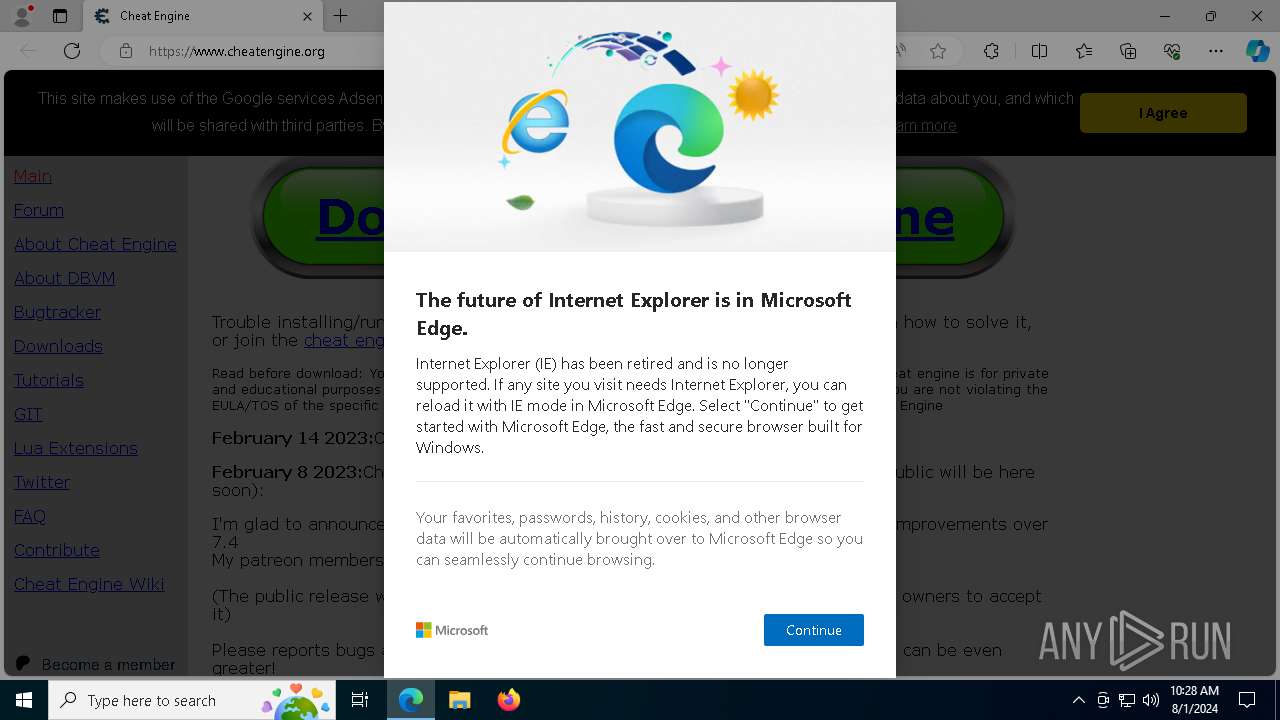This screenshot has height=720, width=1280.
Task: Click Become a member patreon button
Action: [x=96, y=664]
